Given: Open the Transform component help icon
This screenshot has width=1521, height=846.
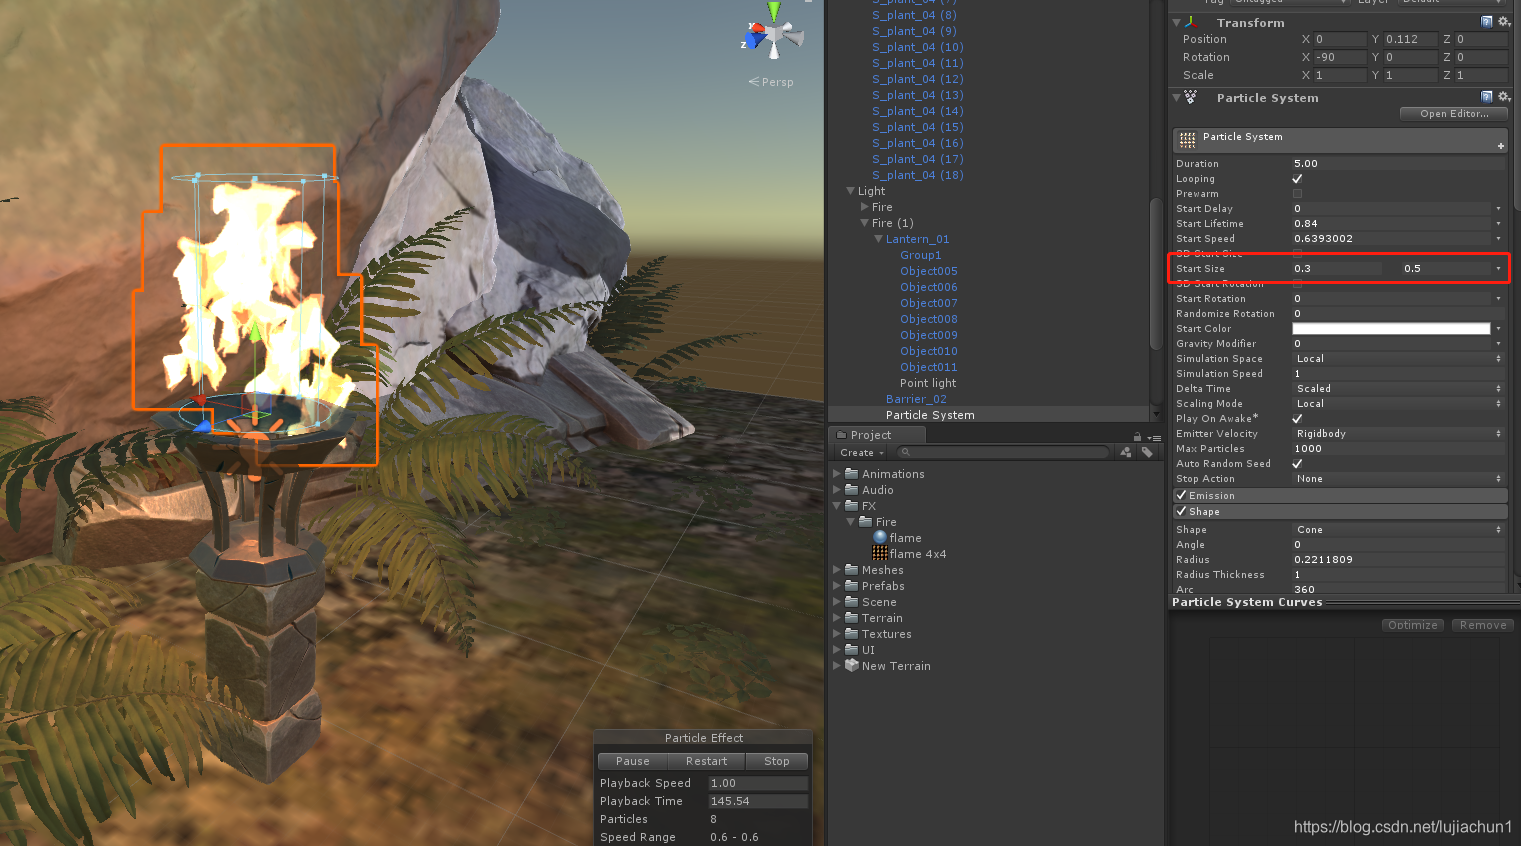Looking at the screenshot, I should pos(1487,22).
